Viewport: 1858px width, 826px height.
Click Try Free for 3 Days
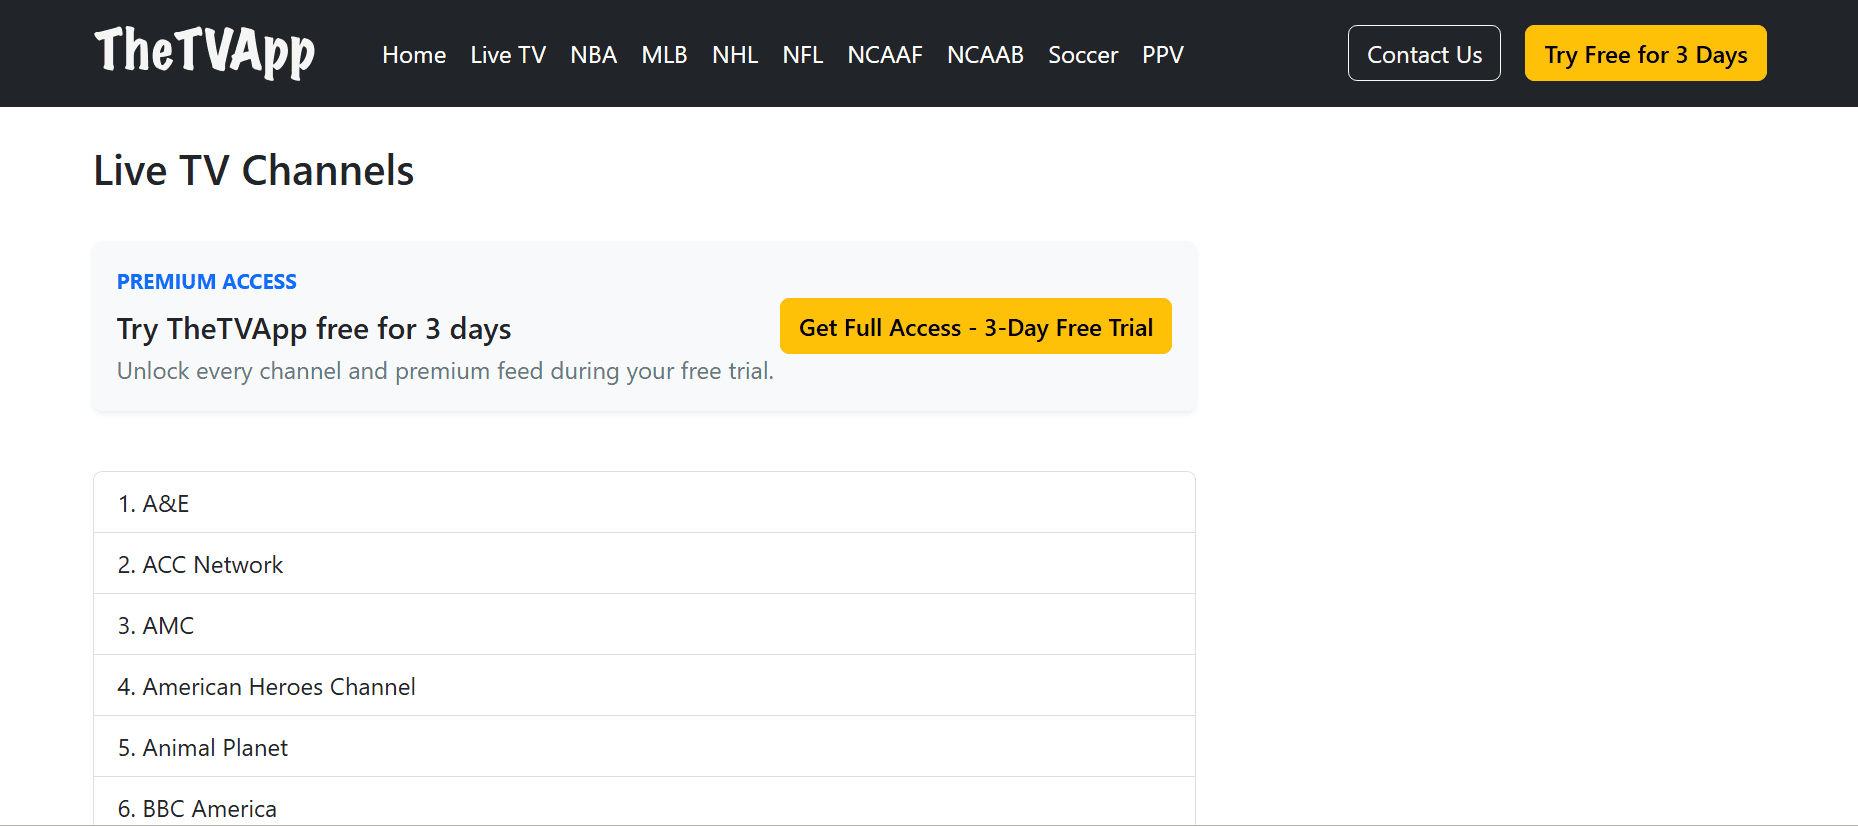1645,54
